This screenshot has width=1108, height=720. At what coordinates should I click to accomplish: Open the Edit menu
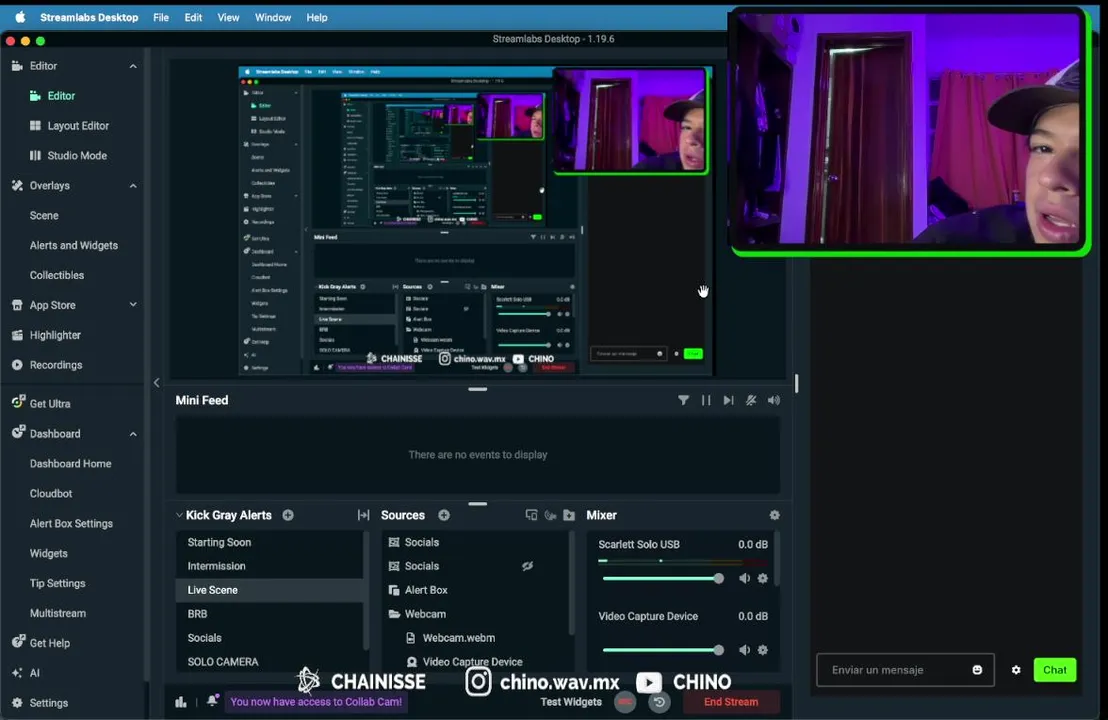194,18
